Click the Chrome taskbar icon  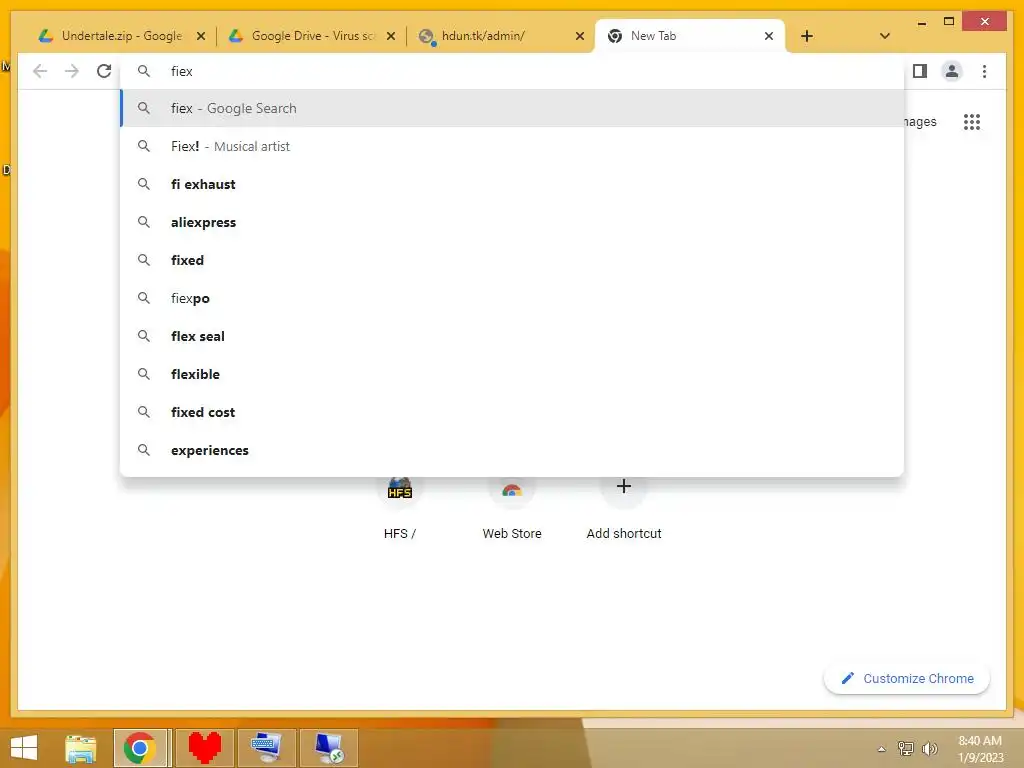pos(140,748)
